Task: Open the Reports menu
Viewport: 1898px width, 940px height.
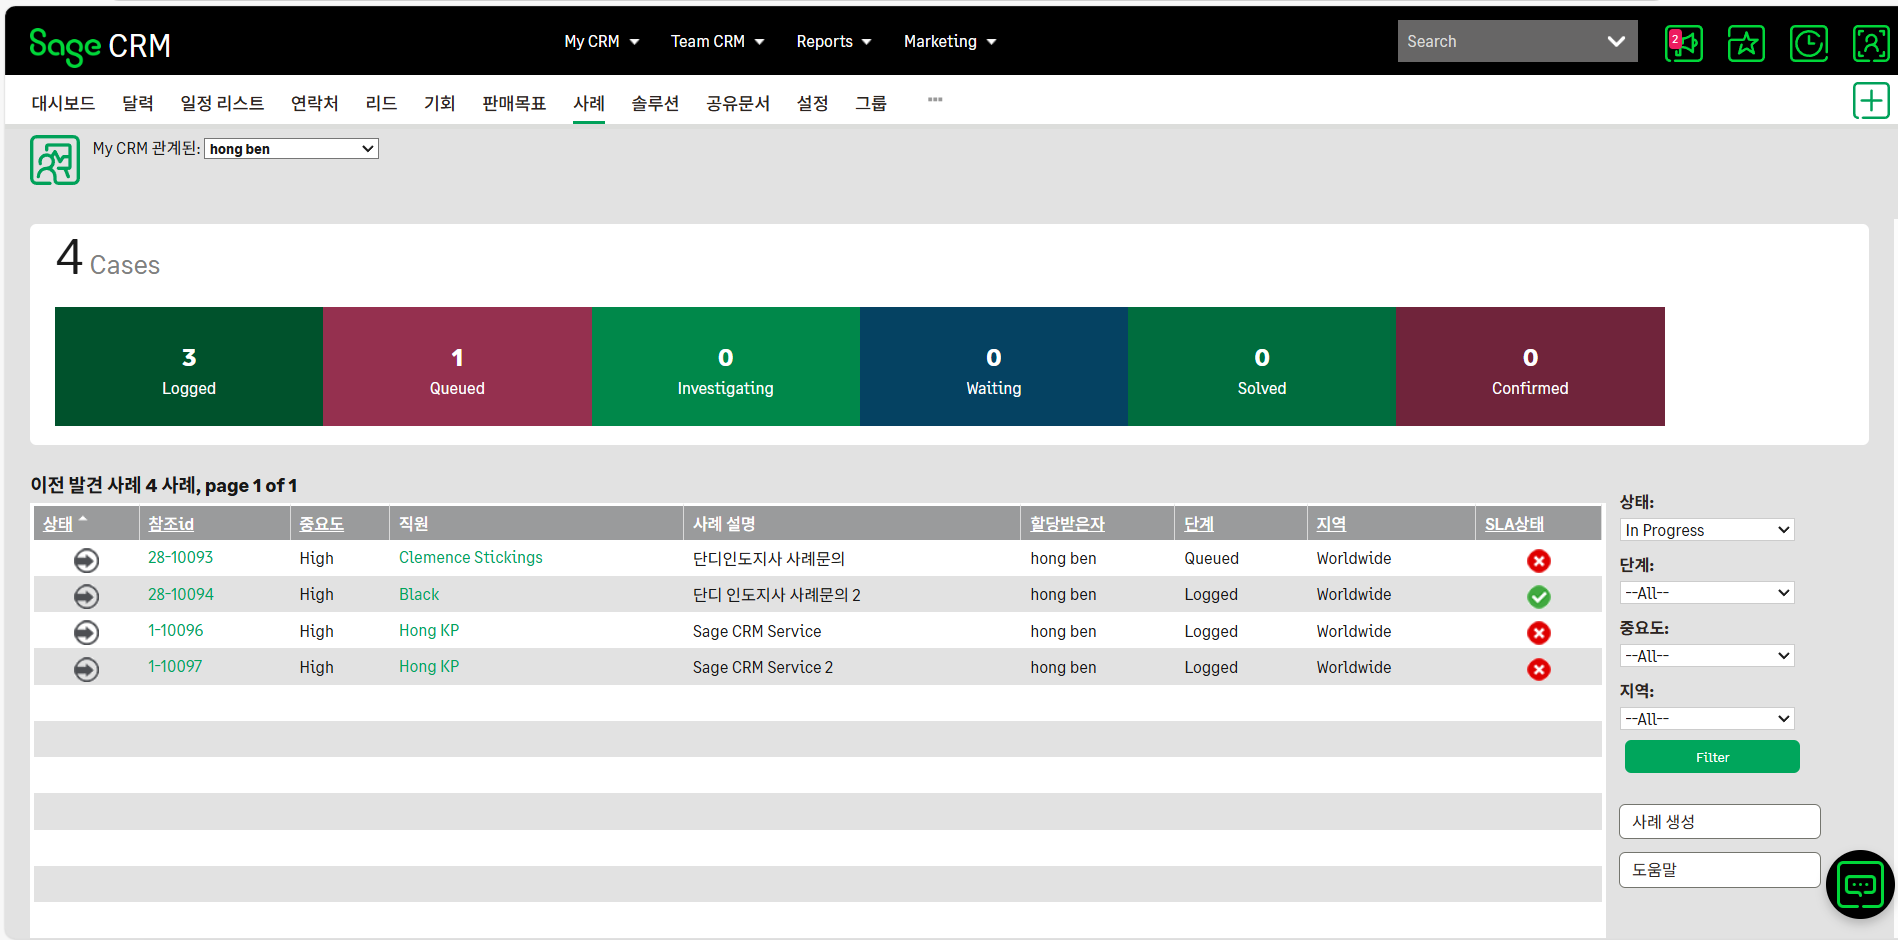Action: pyautogui.click(x=833, y=41)
